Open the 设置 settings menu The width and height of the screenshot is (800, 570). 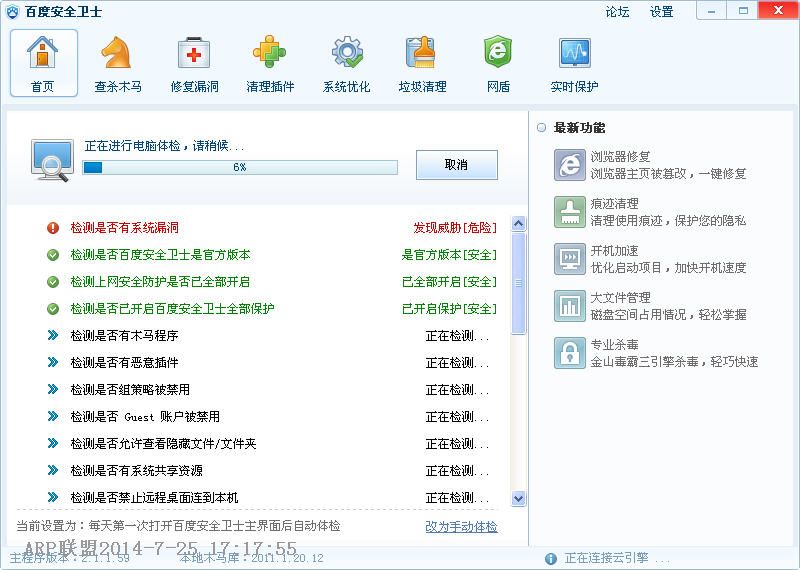[662, 12]
